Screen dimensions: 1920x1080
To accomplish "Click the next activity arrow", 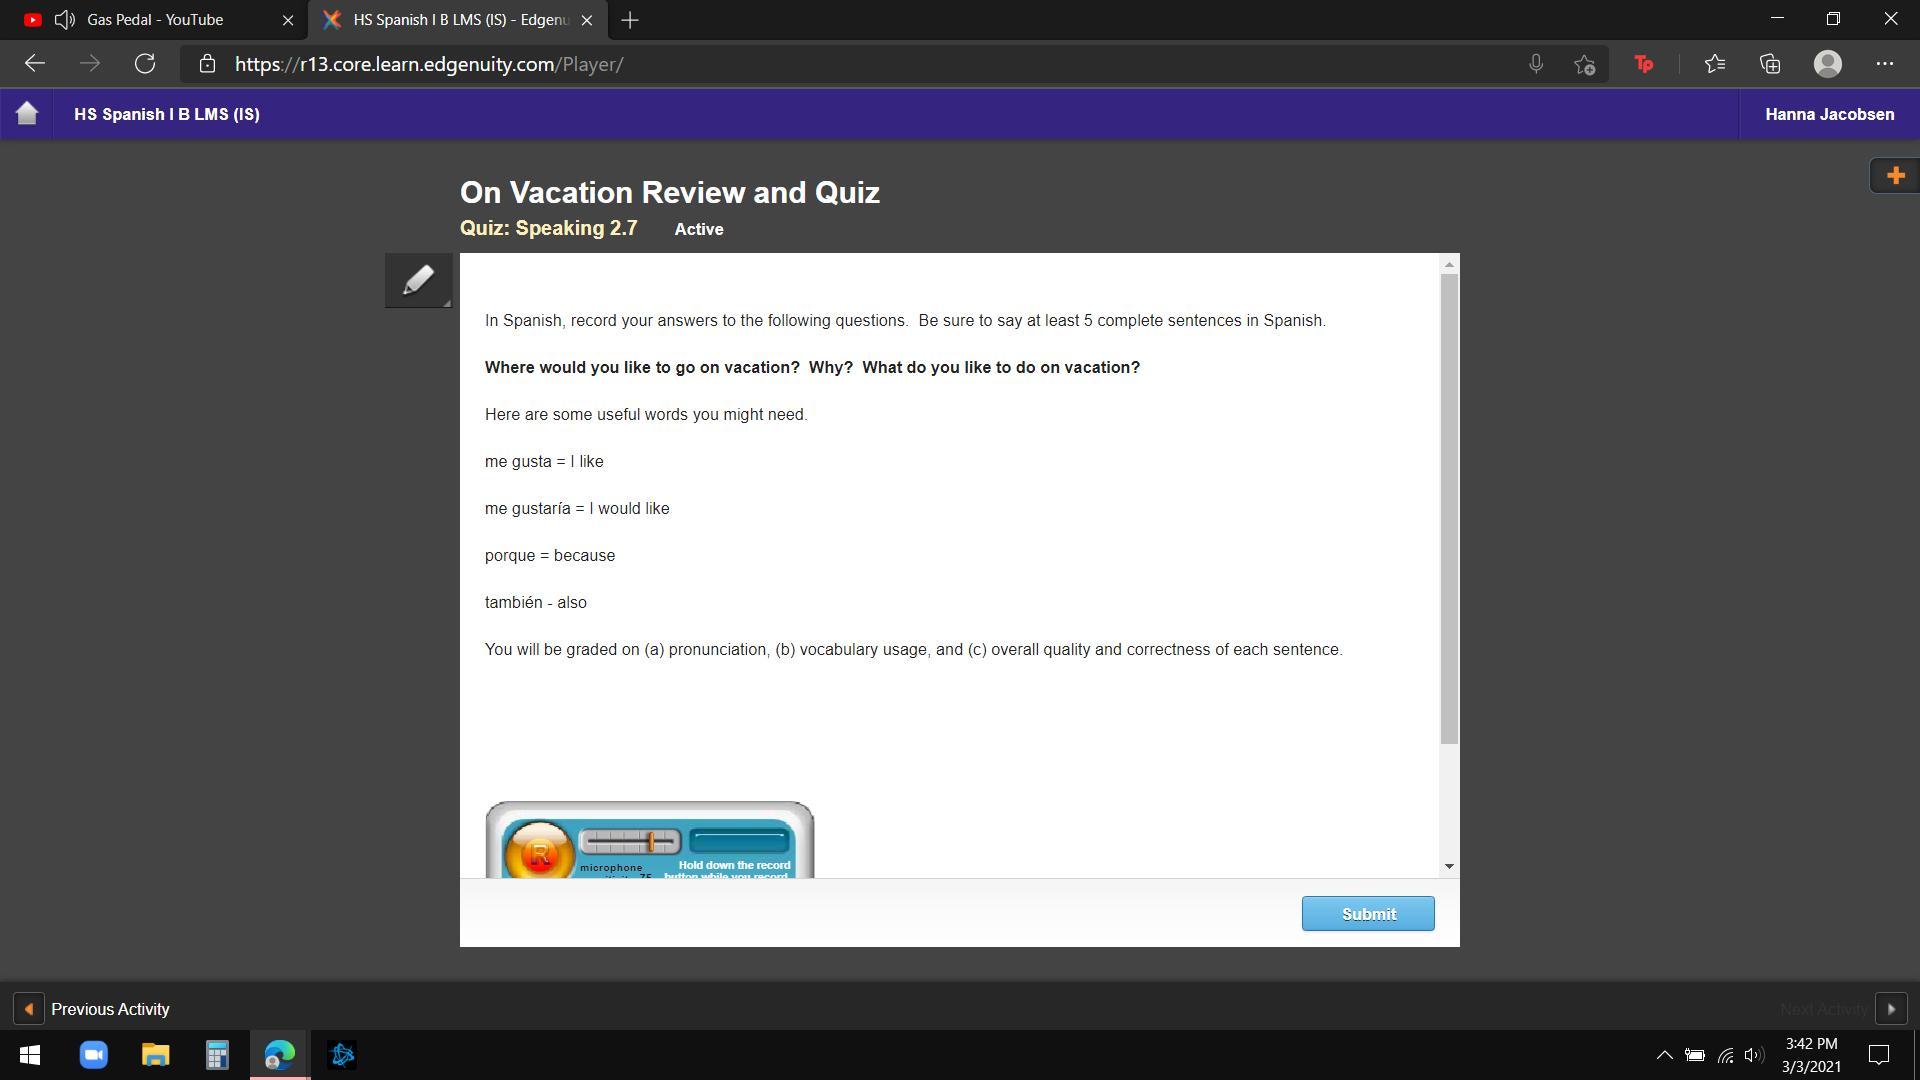I will pyautogui.click(x=1890, y=1009).
